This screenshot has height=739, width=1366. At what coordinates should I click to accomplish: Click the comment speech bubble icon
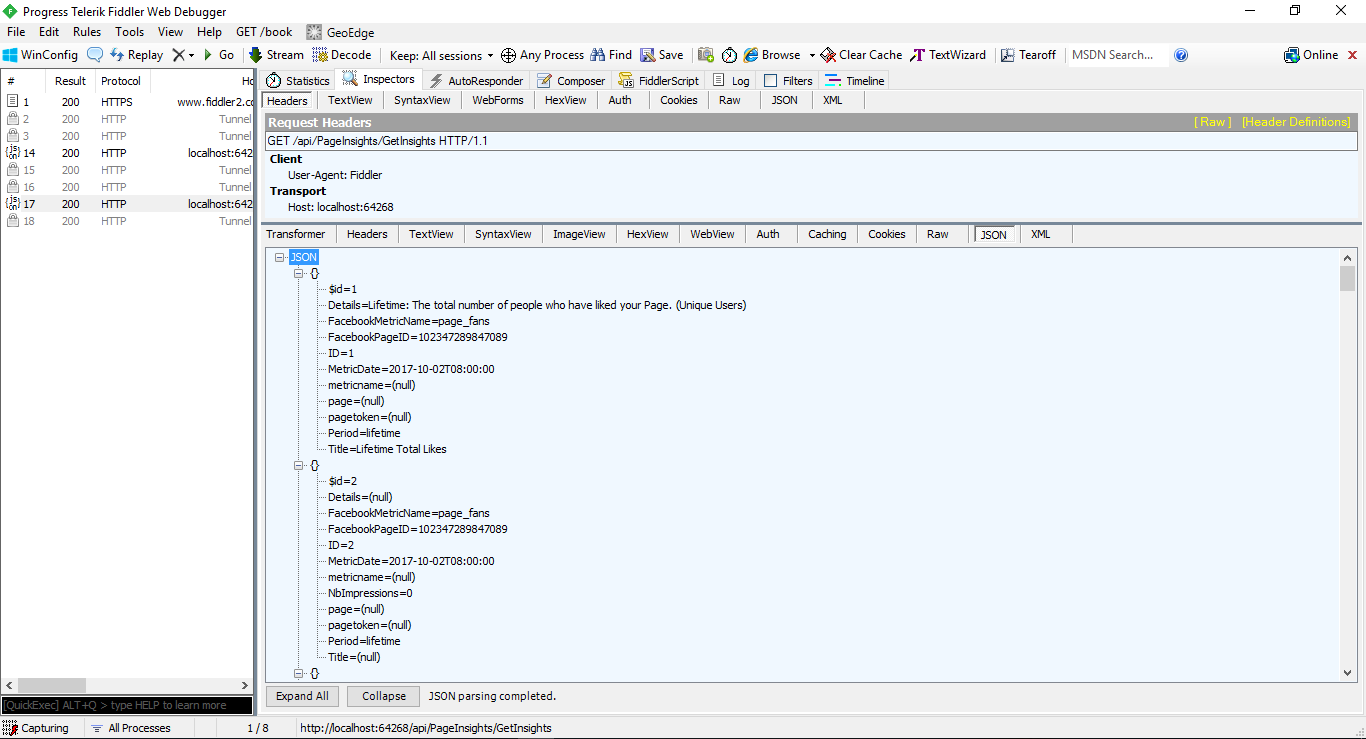click(x=95, y=55)
